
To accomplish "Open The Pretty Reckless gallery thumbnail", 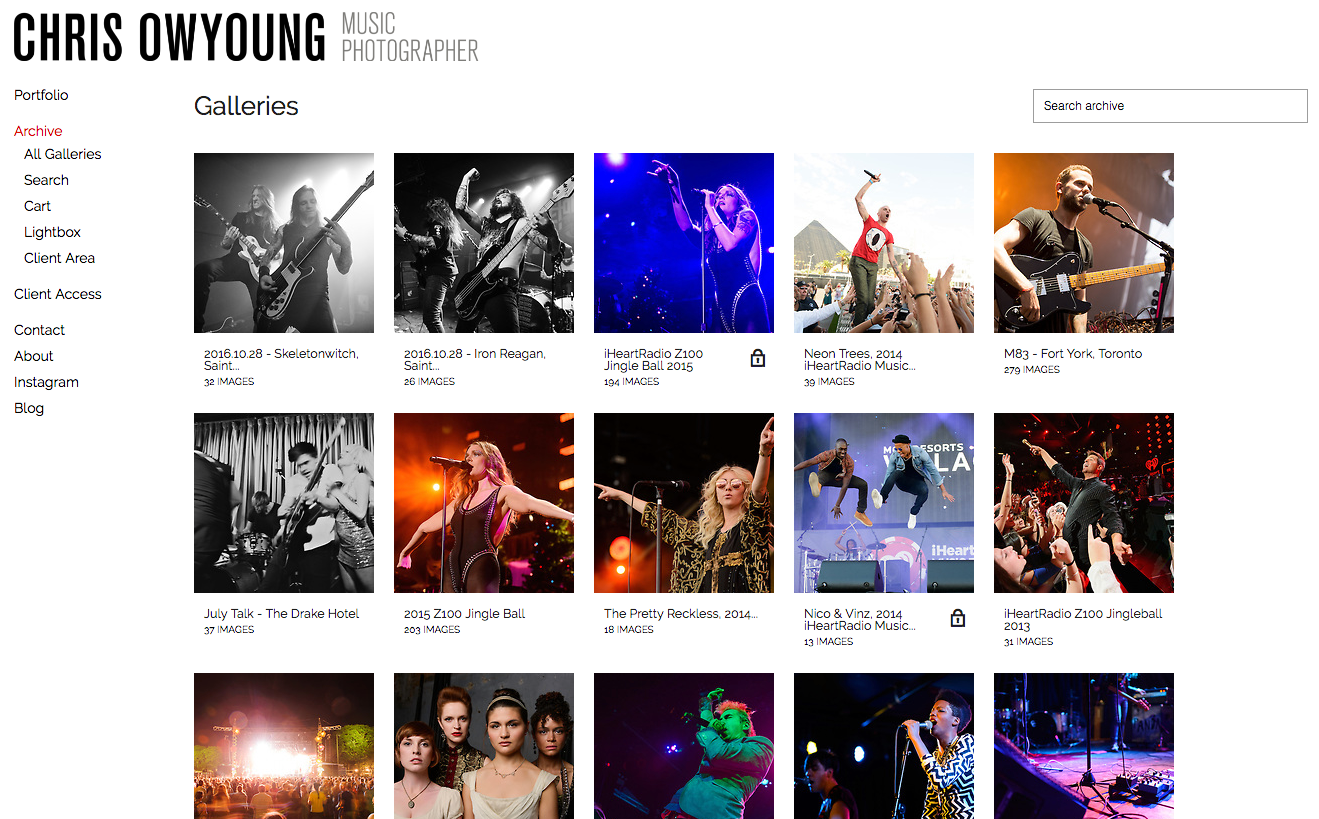I will (684, 503).
